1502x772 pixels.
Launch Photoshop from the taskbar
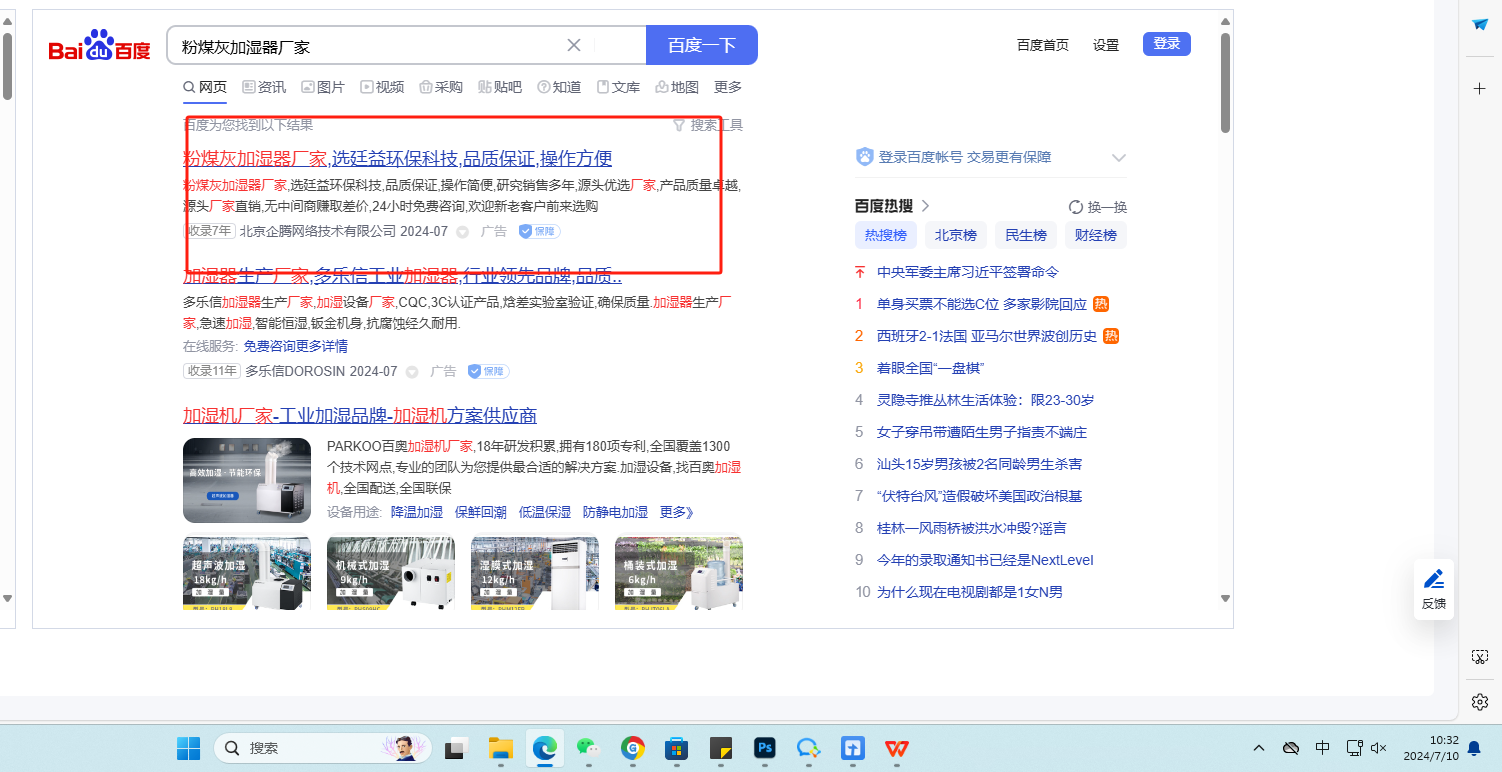765,748
